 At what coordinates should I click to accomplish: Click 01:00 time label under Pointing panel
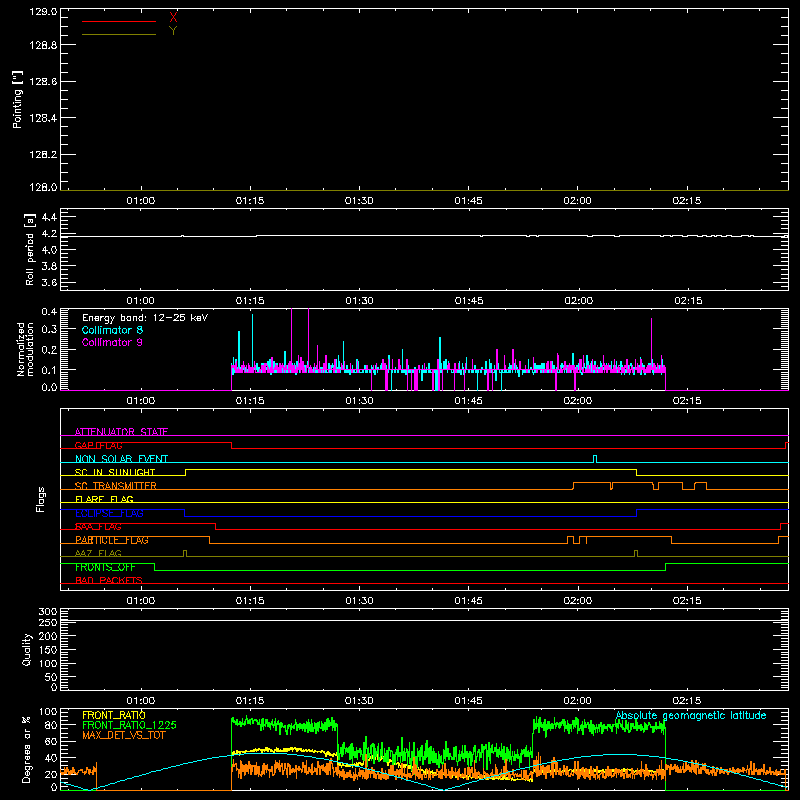coord(141,201)
